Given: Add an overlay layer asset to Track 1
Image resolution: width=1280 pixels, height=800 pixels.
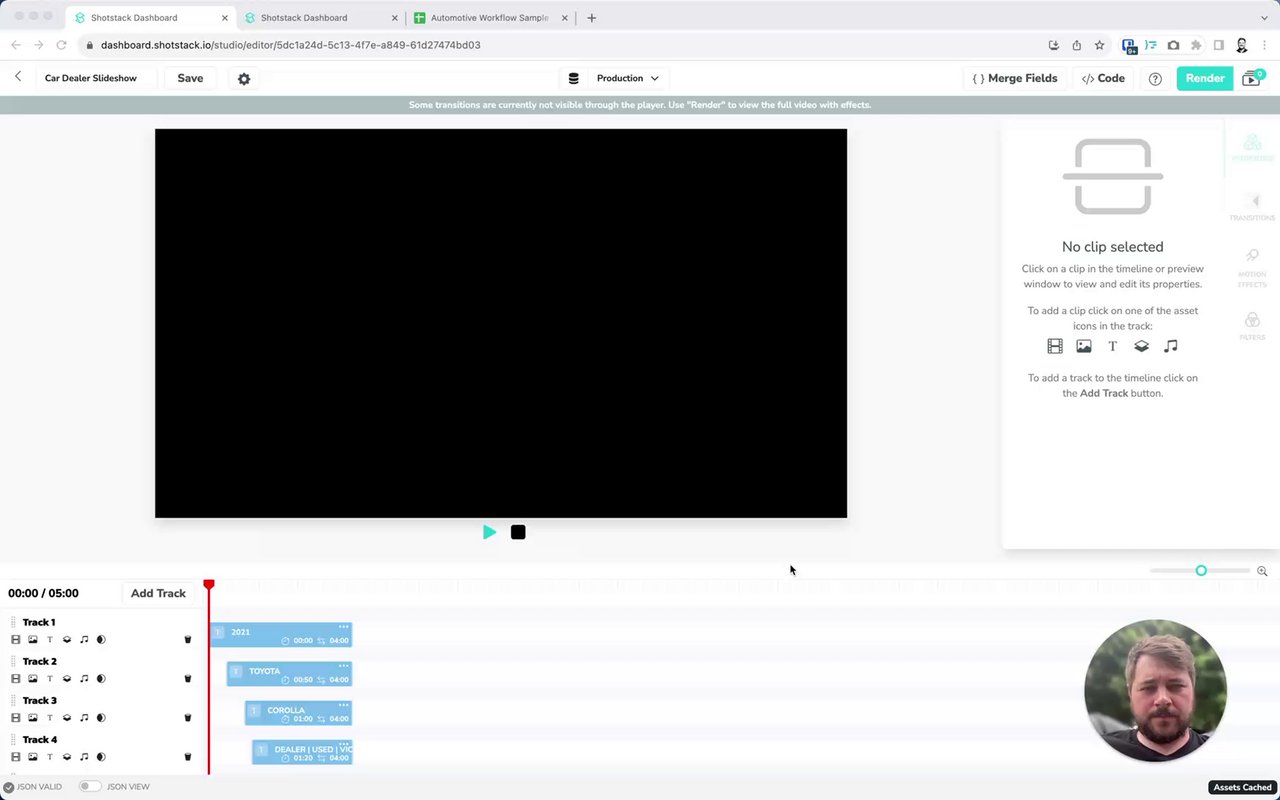Looking at the screenshot, I should [x=67, y=640].
